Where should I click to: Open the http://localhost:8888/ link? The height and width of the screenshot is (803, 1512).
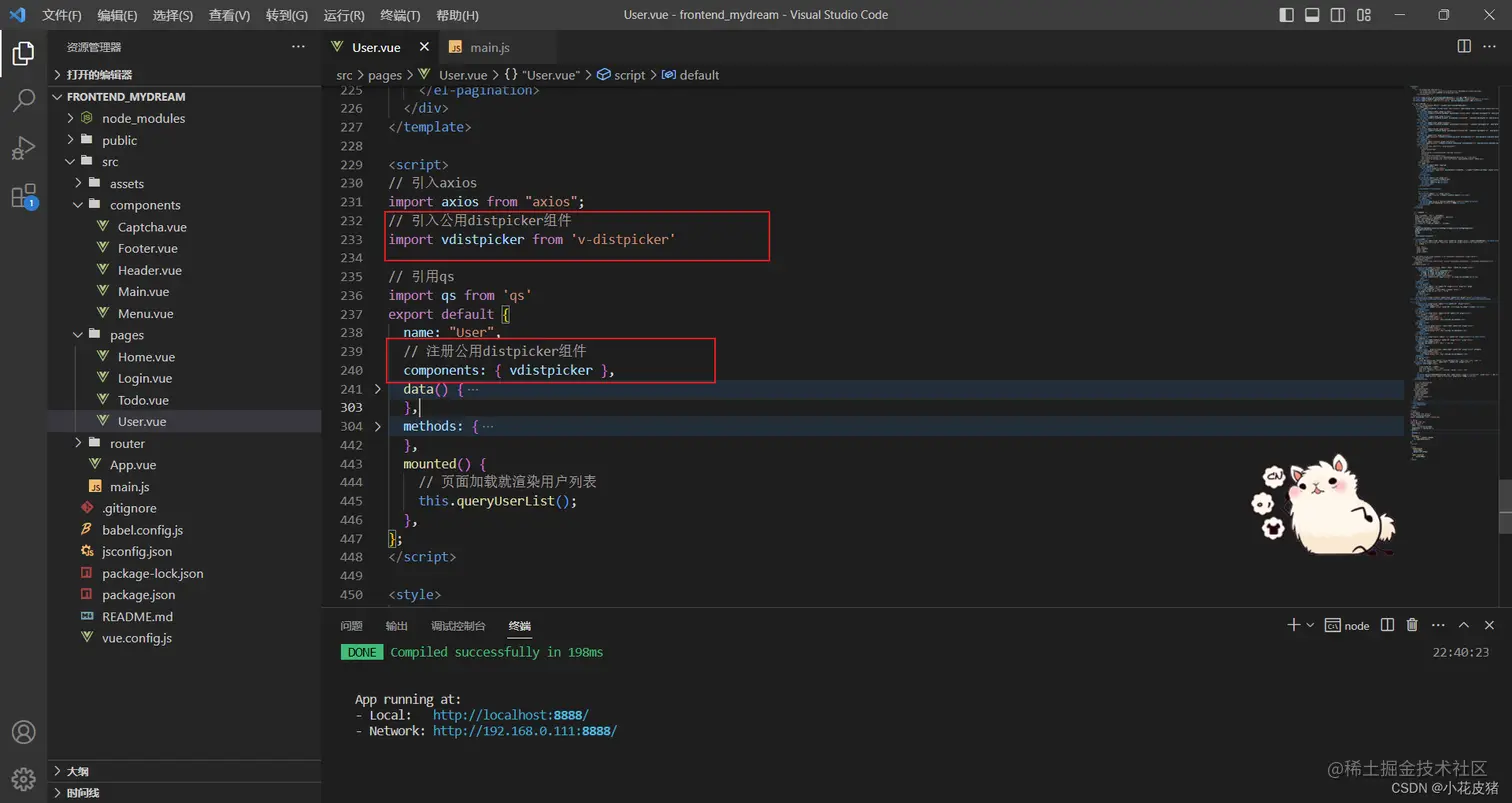pyautogui.click(x=511, y=715)
